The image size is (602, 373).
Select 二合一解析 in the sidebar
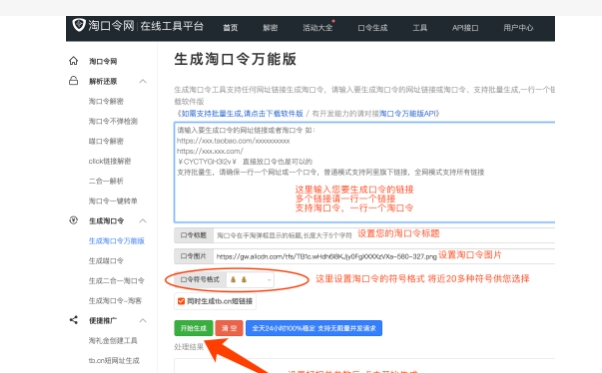(106, 181)
